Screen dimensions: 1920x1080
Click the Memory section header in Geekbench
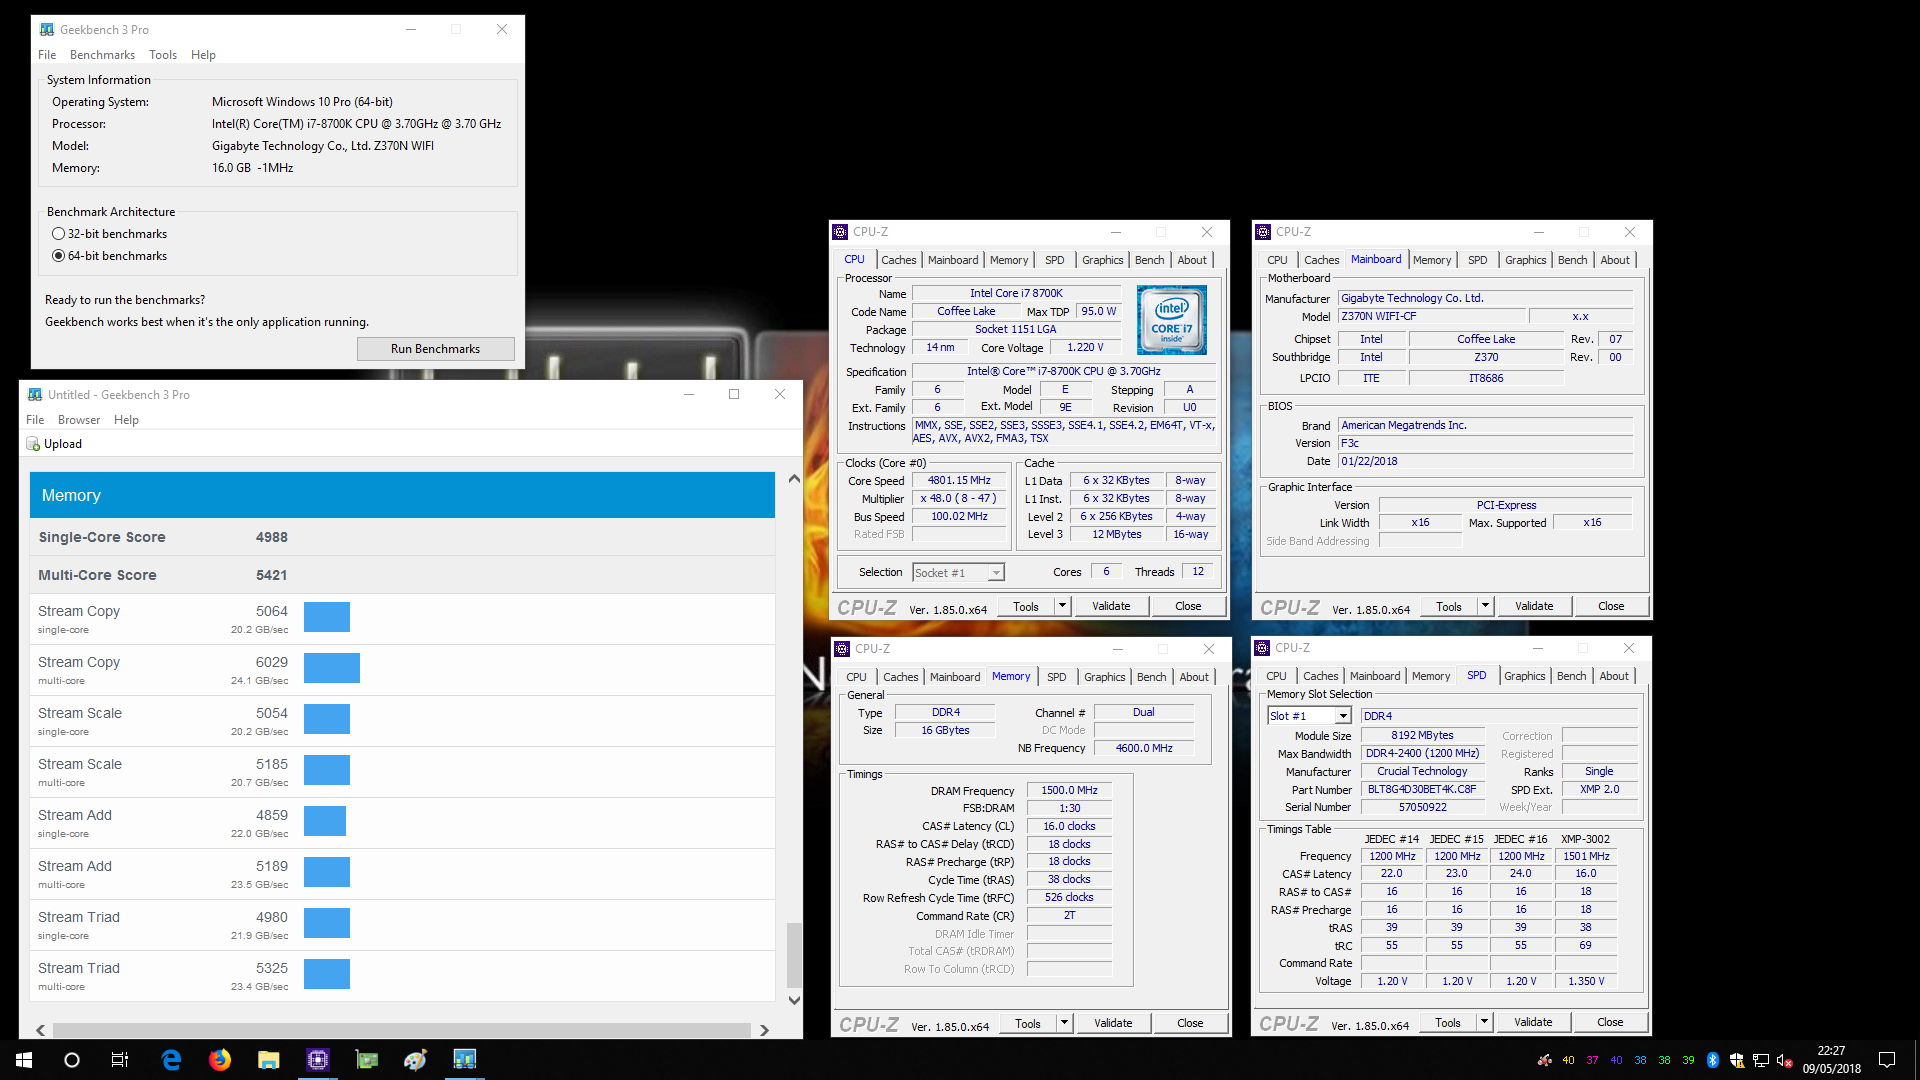402,495
